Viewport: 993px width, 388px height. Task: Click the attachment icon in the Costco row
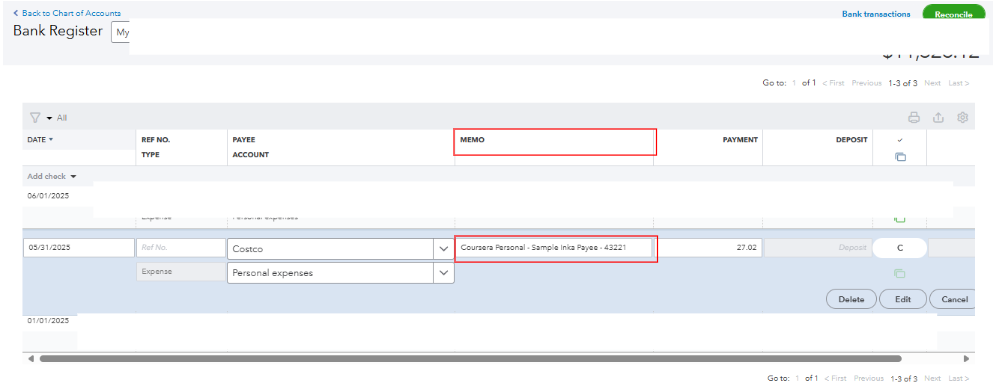(x=899, y=274)
